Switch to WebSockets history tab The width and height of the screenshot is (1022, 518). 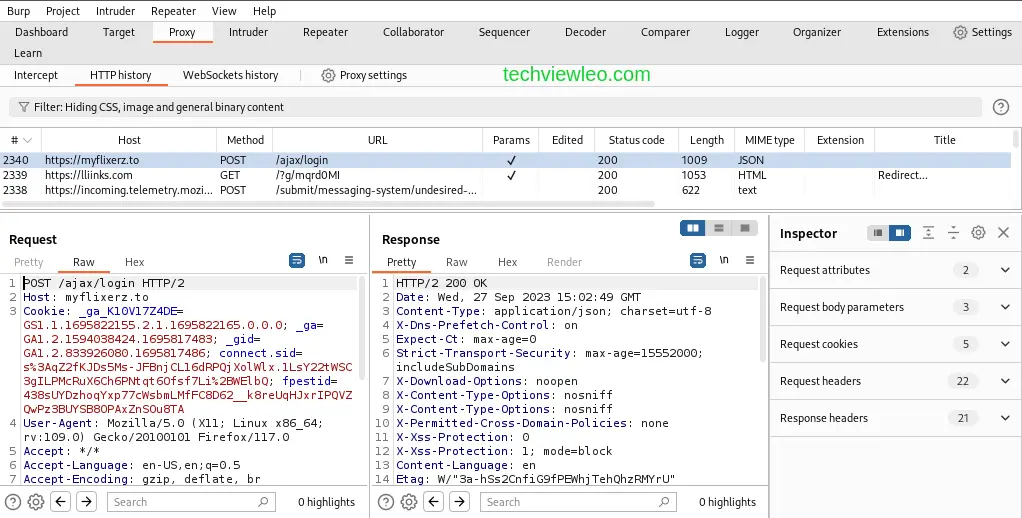(230, 75)
